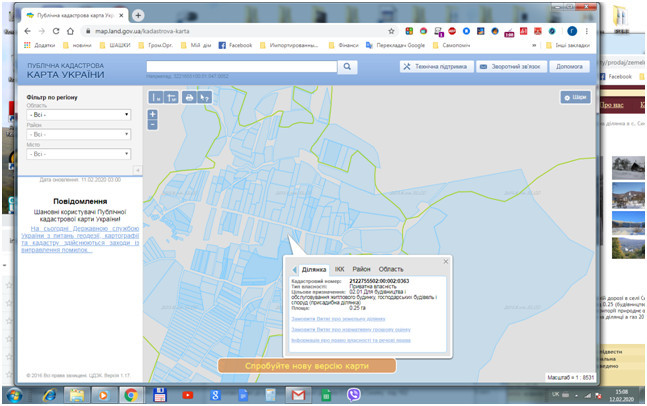Click the map search magnifier button
The width and height of the screenshot is (647, 406).
(x=347, y=66)
